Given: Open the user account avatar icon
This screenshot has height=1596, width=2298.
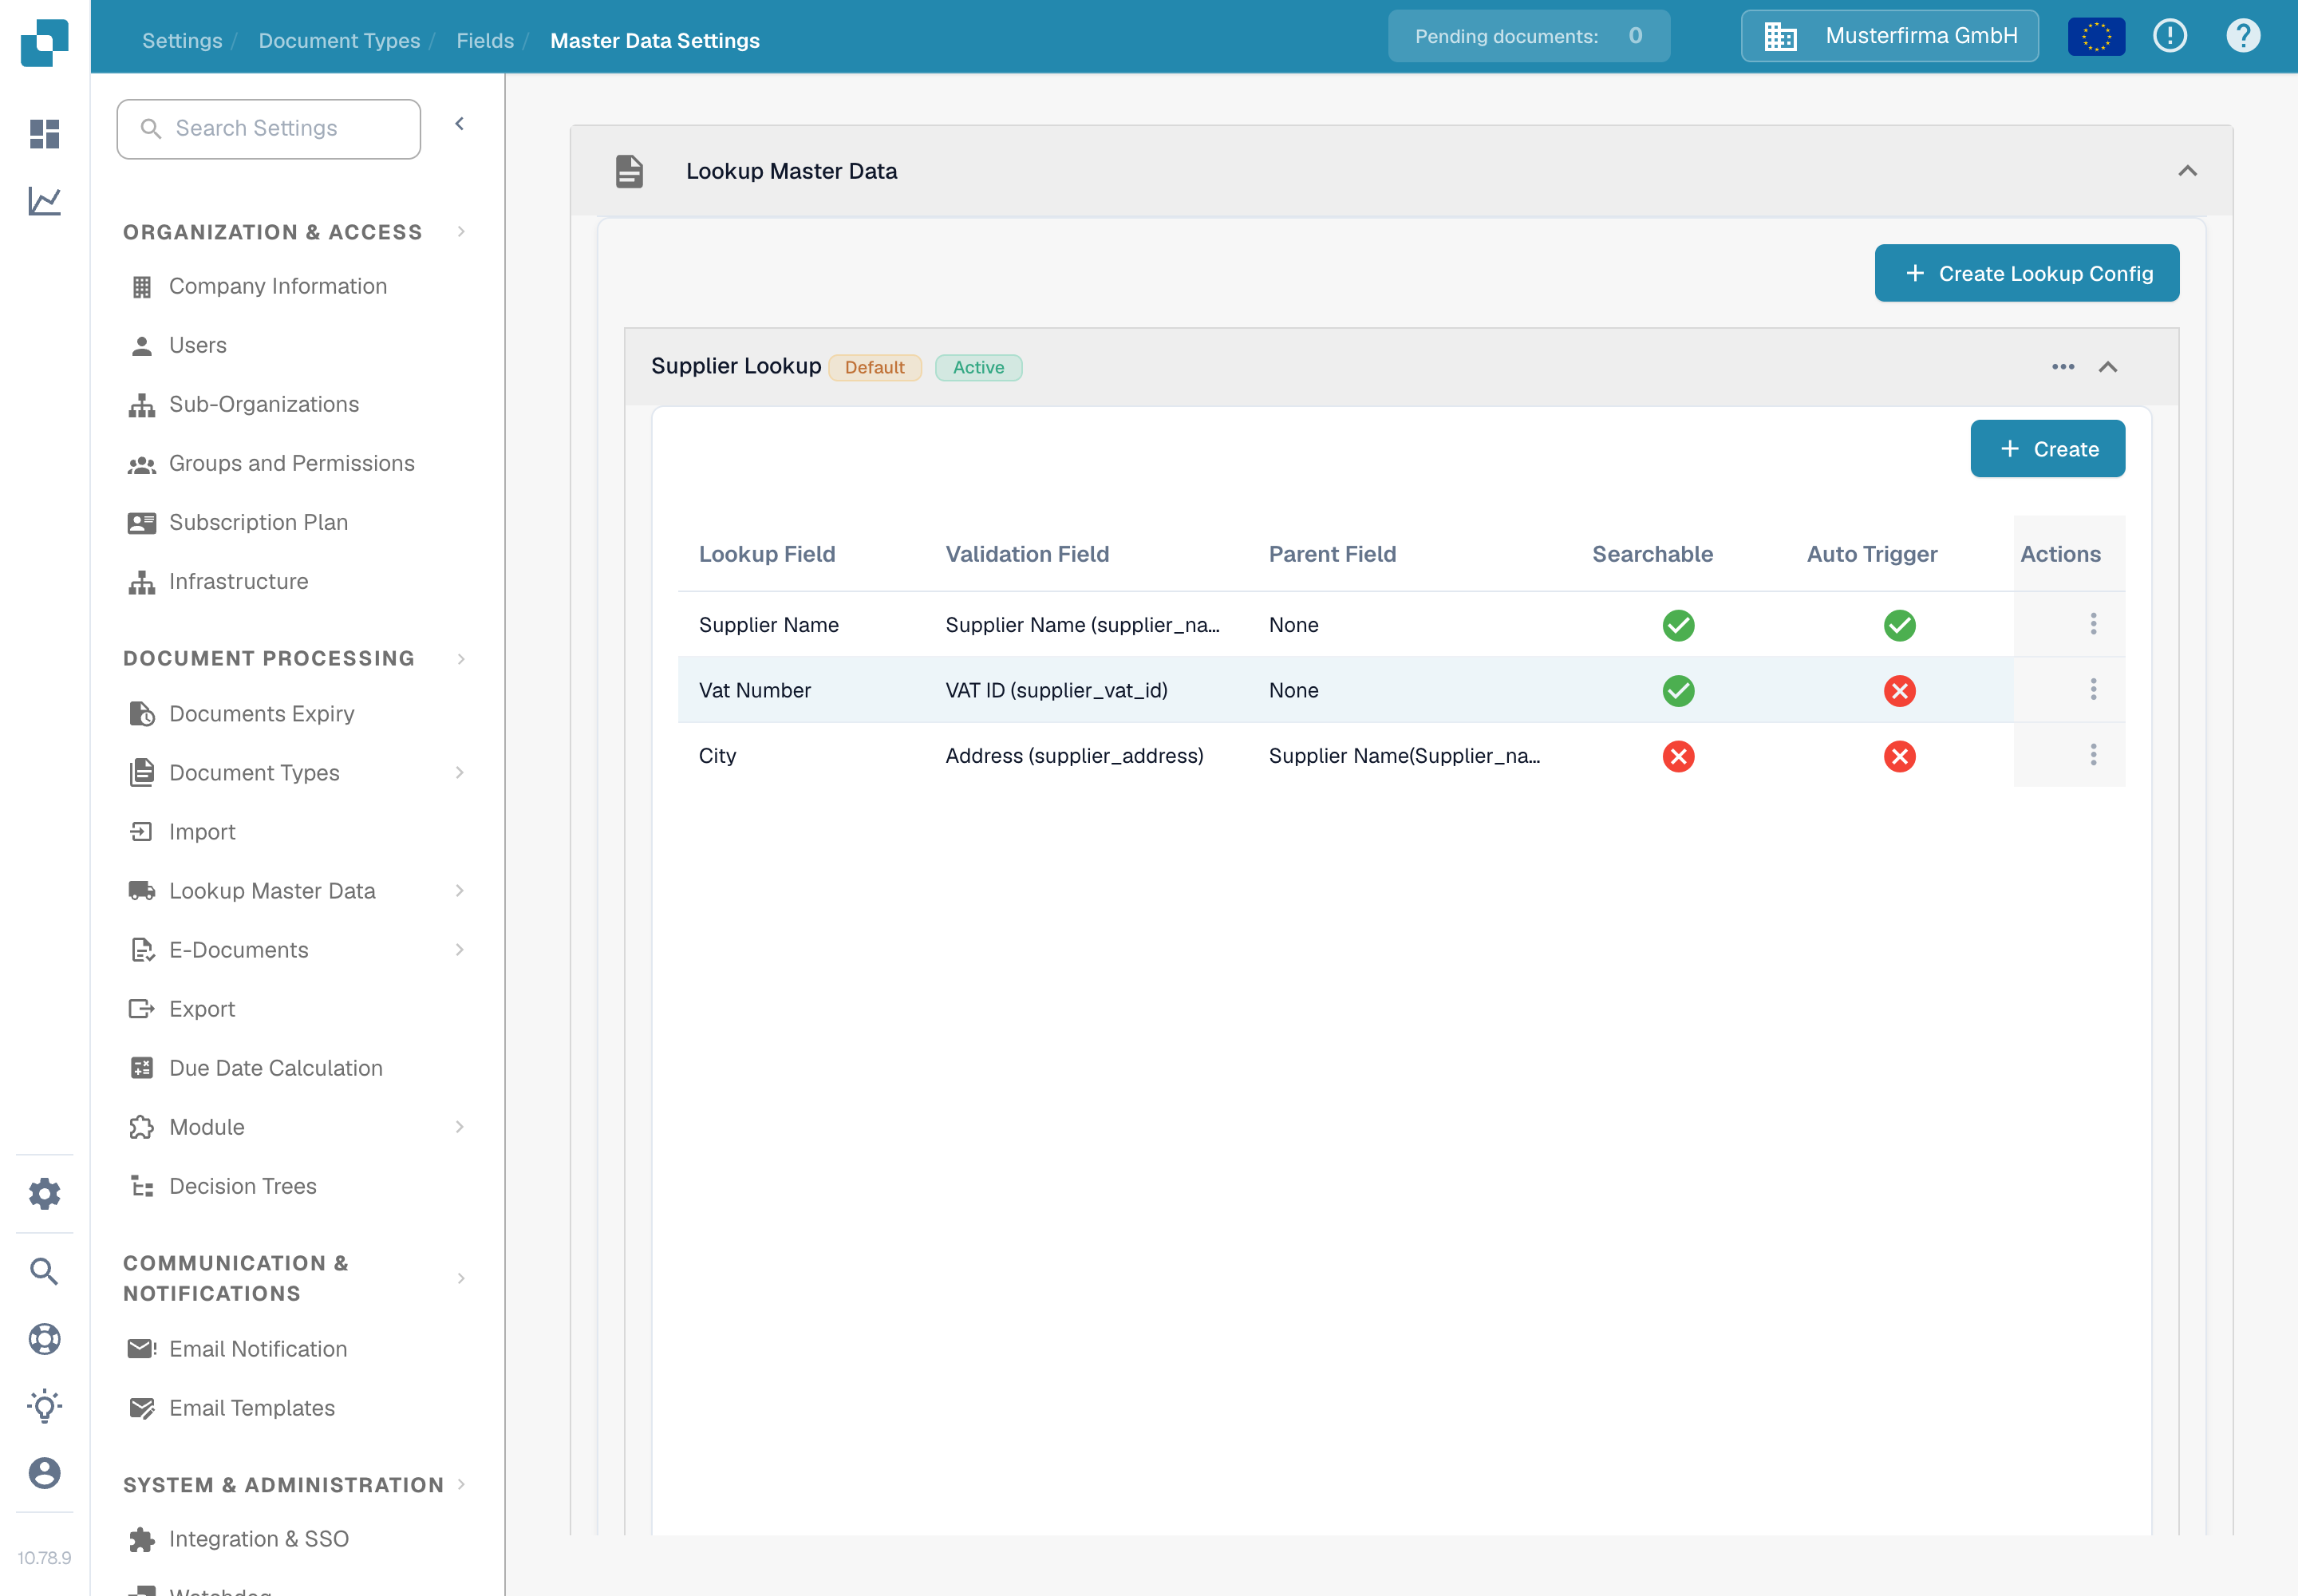Looking at the screenshot, I should click(44, 1472).
